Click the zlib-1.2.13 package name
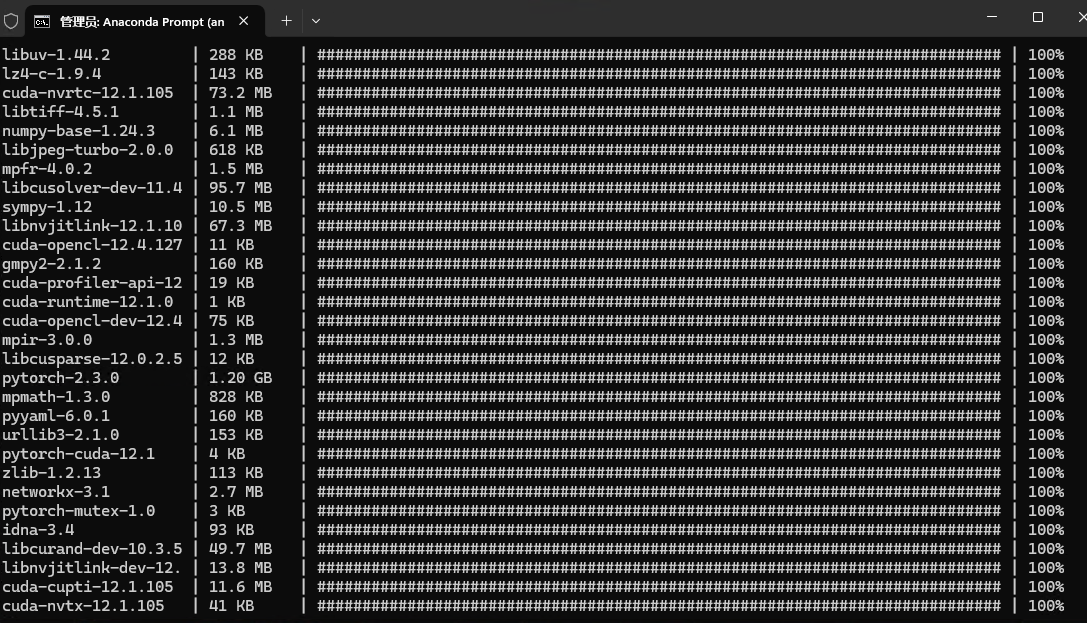 [52, 473]
